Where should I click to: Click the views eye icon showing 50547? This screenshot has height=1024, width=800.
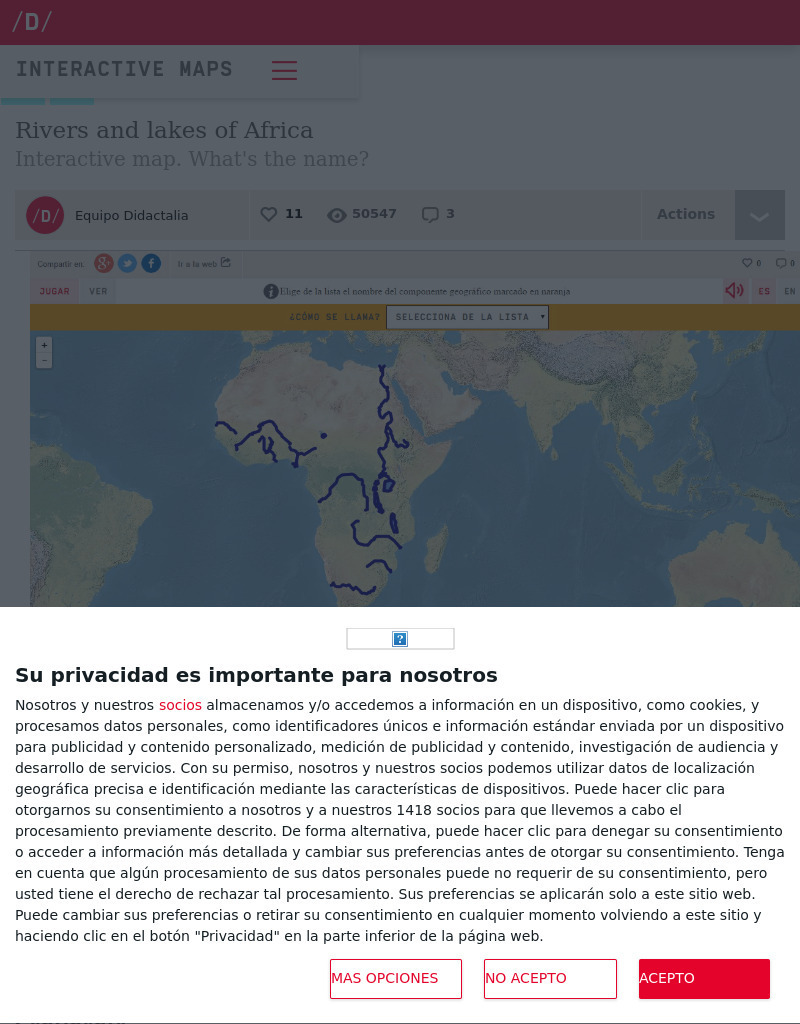tap(338, 213)
